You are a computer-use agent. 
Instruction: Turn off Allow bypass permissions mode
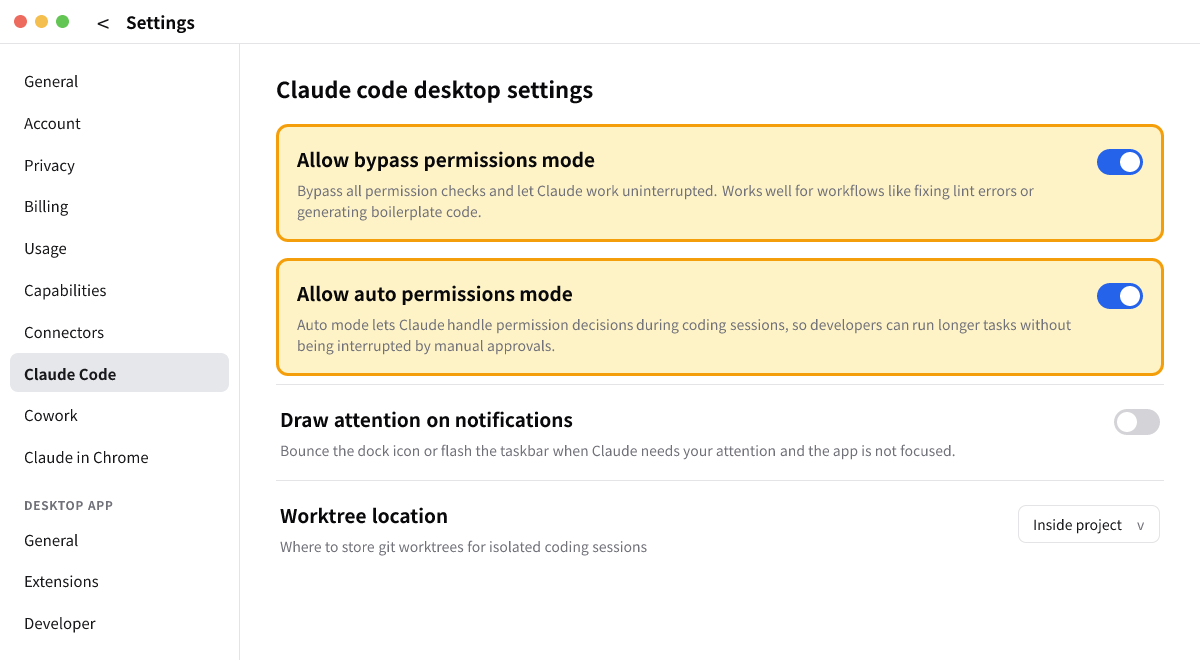[x=1120, y=162]
